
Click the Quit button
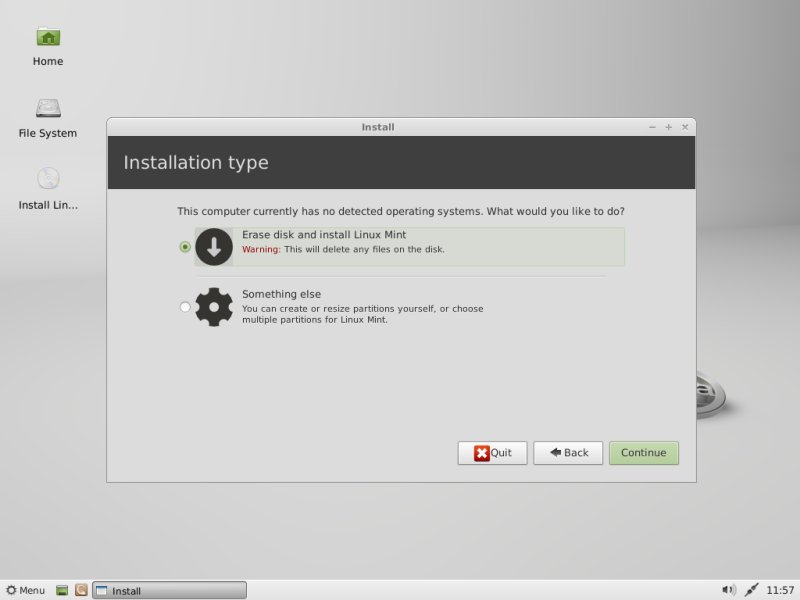[492, 453]
